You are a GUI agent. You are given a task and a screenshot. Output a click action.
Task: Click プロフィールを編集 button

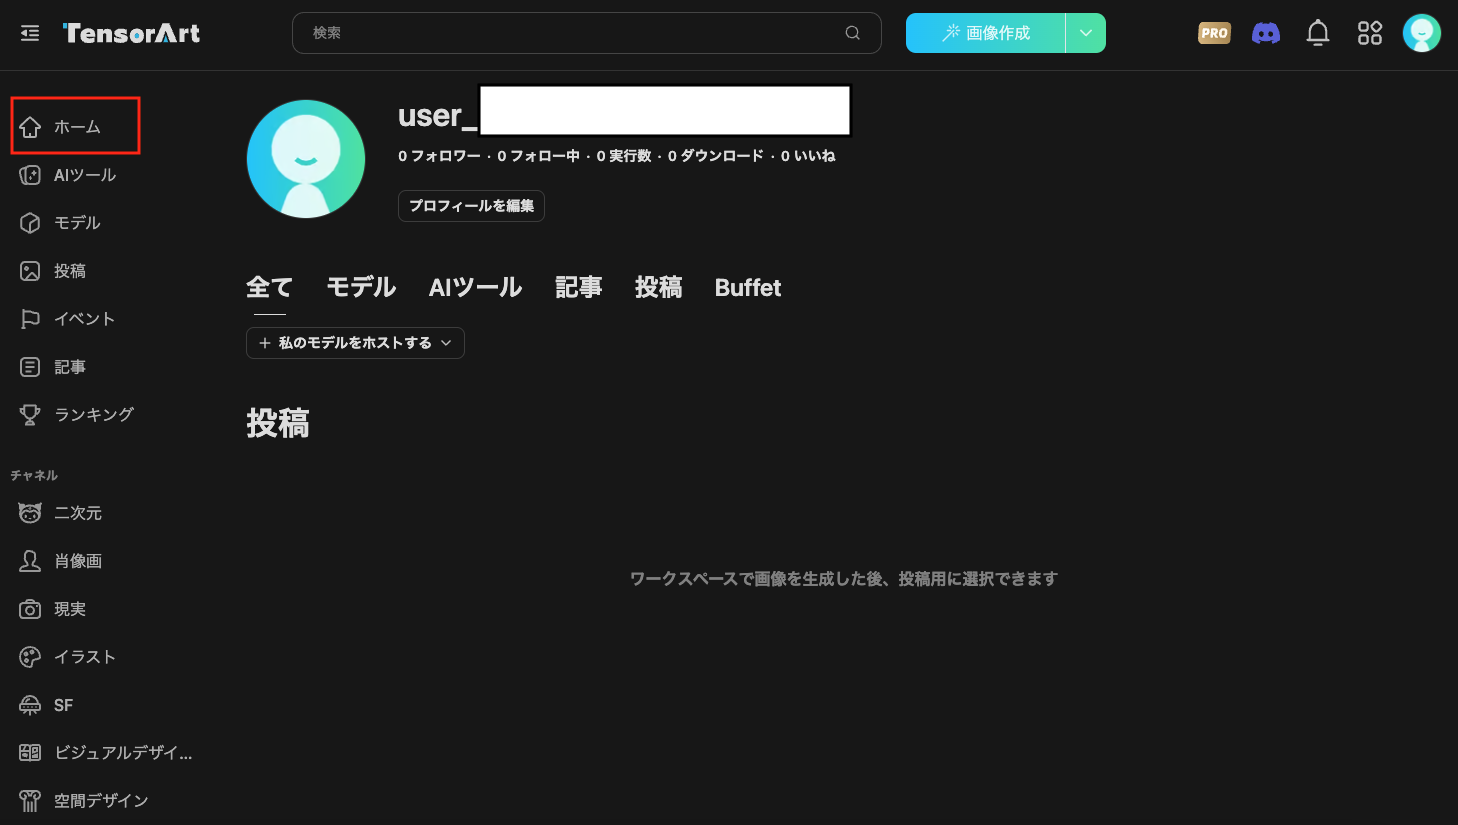click(471, 206)
